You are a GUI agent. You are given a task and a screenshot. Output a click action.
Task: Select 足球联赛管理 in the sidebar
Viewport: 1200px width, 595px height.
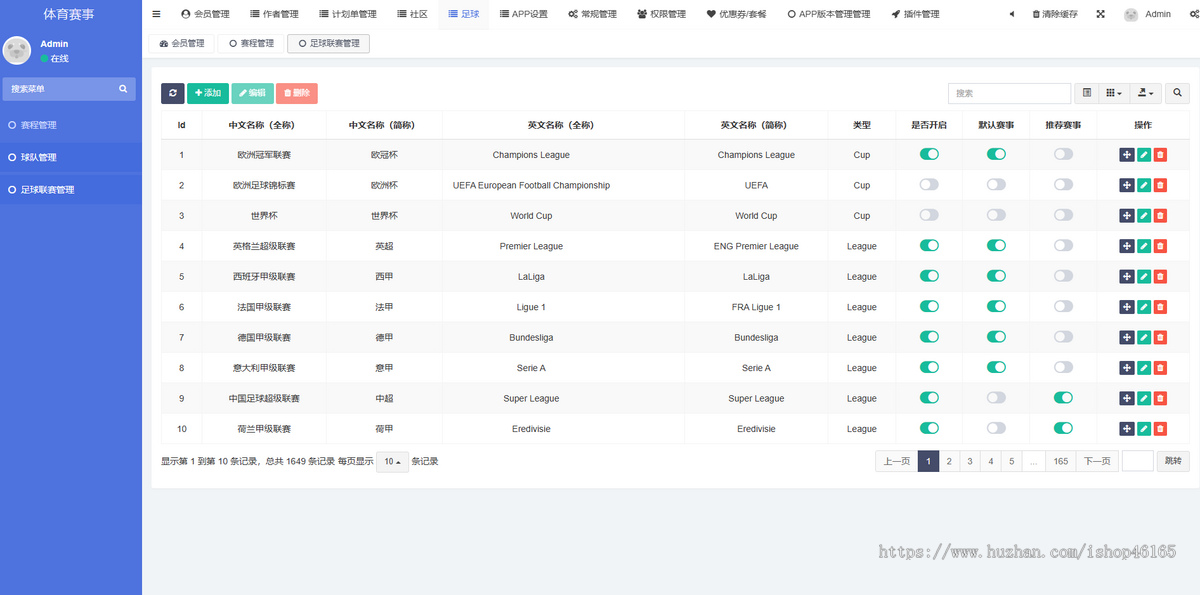click(71, 189)
